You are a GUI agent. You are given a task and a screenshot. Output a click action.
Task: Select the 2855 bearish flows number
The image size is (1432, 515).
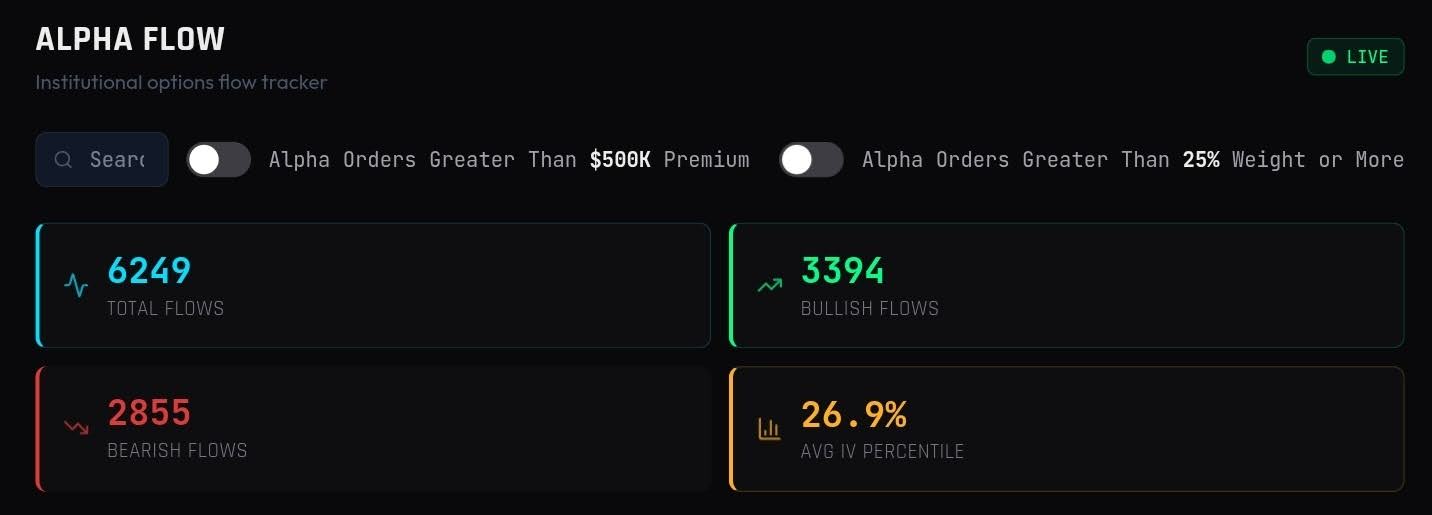pos(149,413)
